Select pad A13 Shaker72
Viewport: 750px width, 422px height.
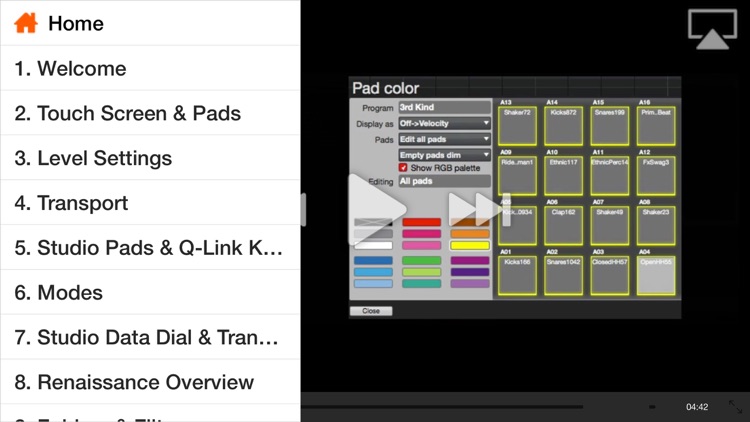(517, 126)
